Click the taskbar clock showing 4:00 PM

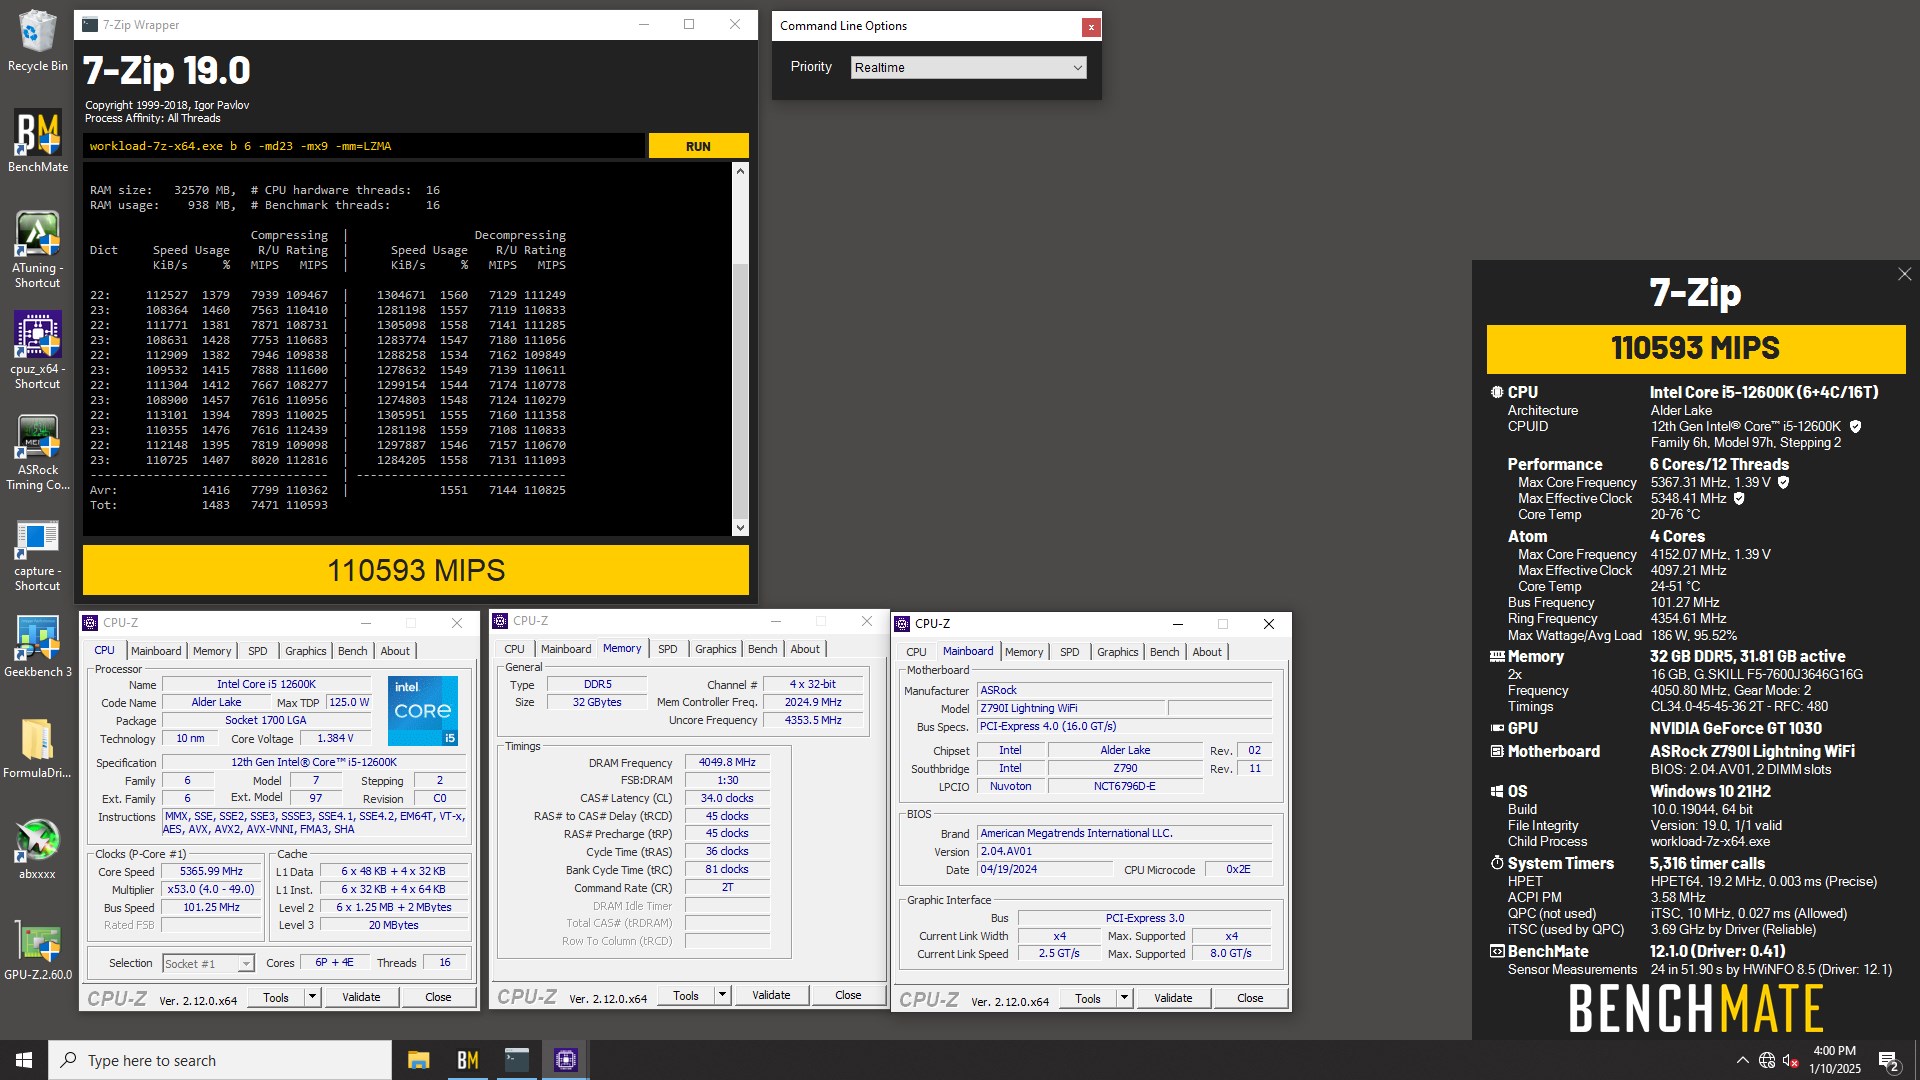1834,1060
